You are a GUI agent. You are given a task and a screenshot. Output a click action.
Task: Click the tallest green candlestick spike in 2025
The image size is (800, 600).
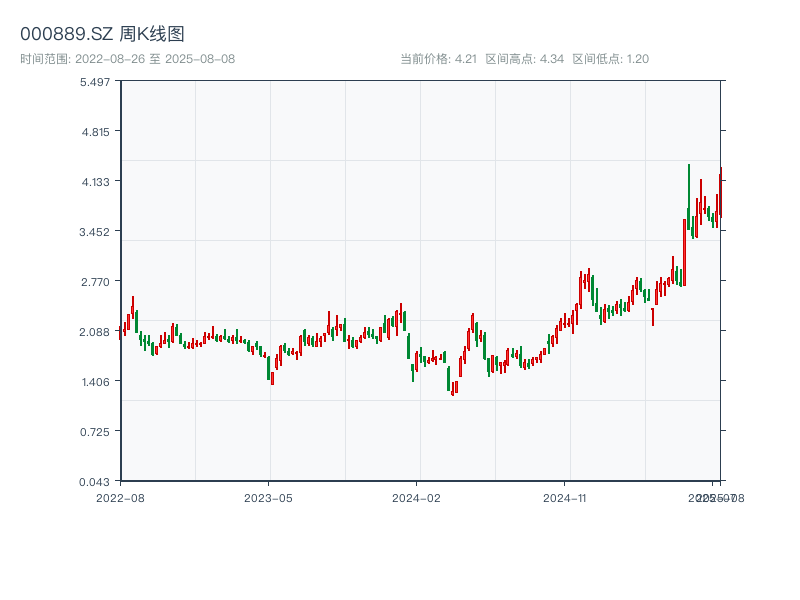688,195
